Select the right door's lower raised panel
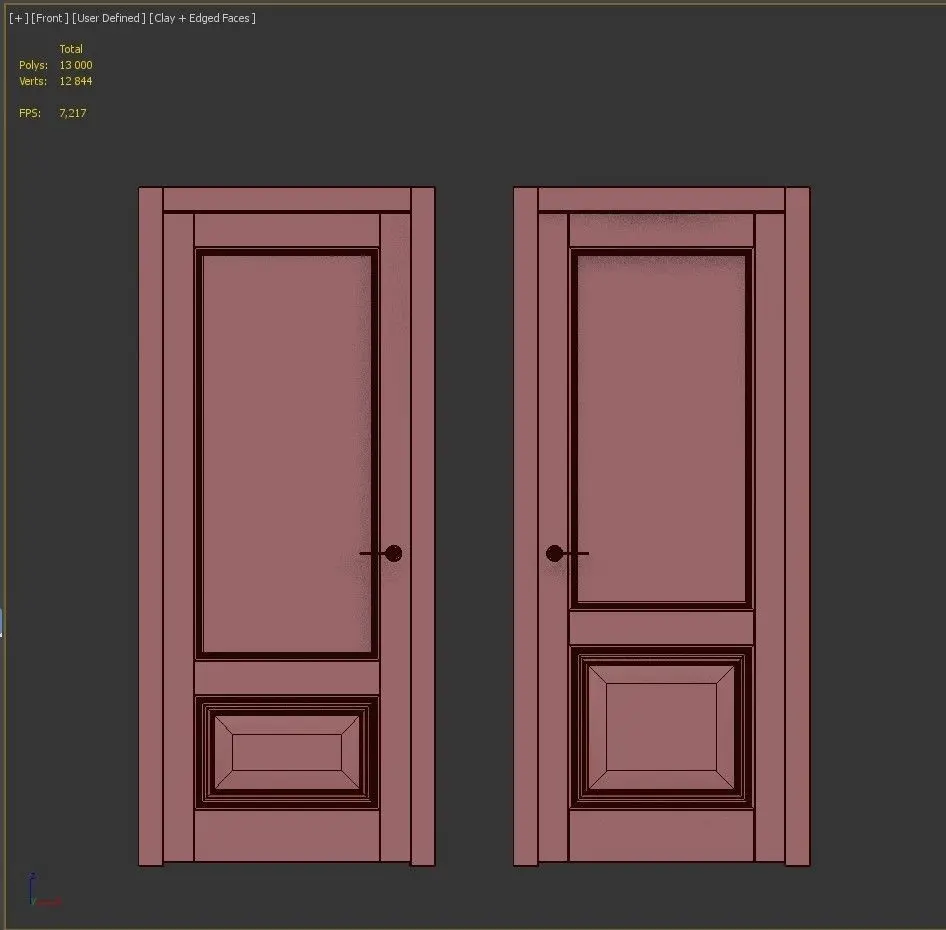Screen dimensions: 946x930 (x=661, y=727)
